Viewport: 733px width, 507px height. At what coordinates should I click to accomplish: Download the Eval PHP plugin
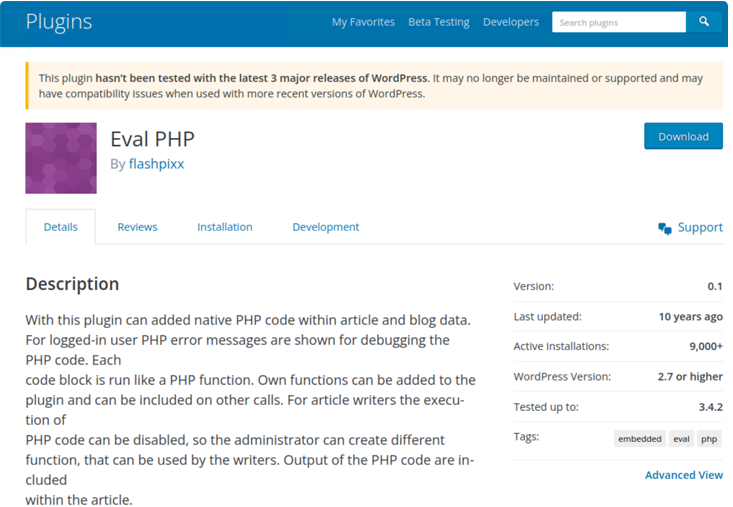click(x=683, y=137)
